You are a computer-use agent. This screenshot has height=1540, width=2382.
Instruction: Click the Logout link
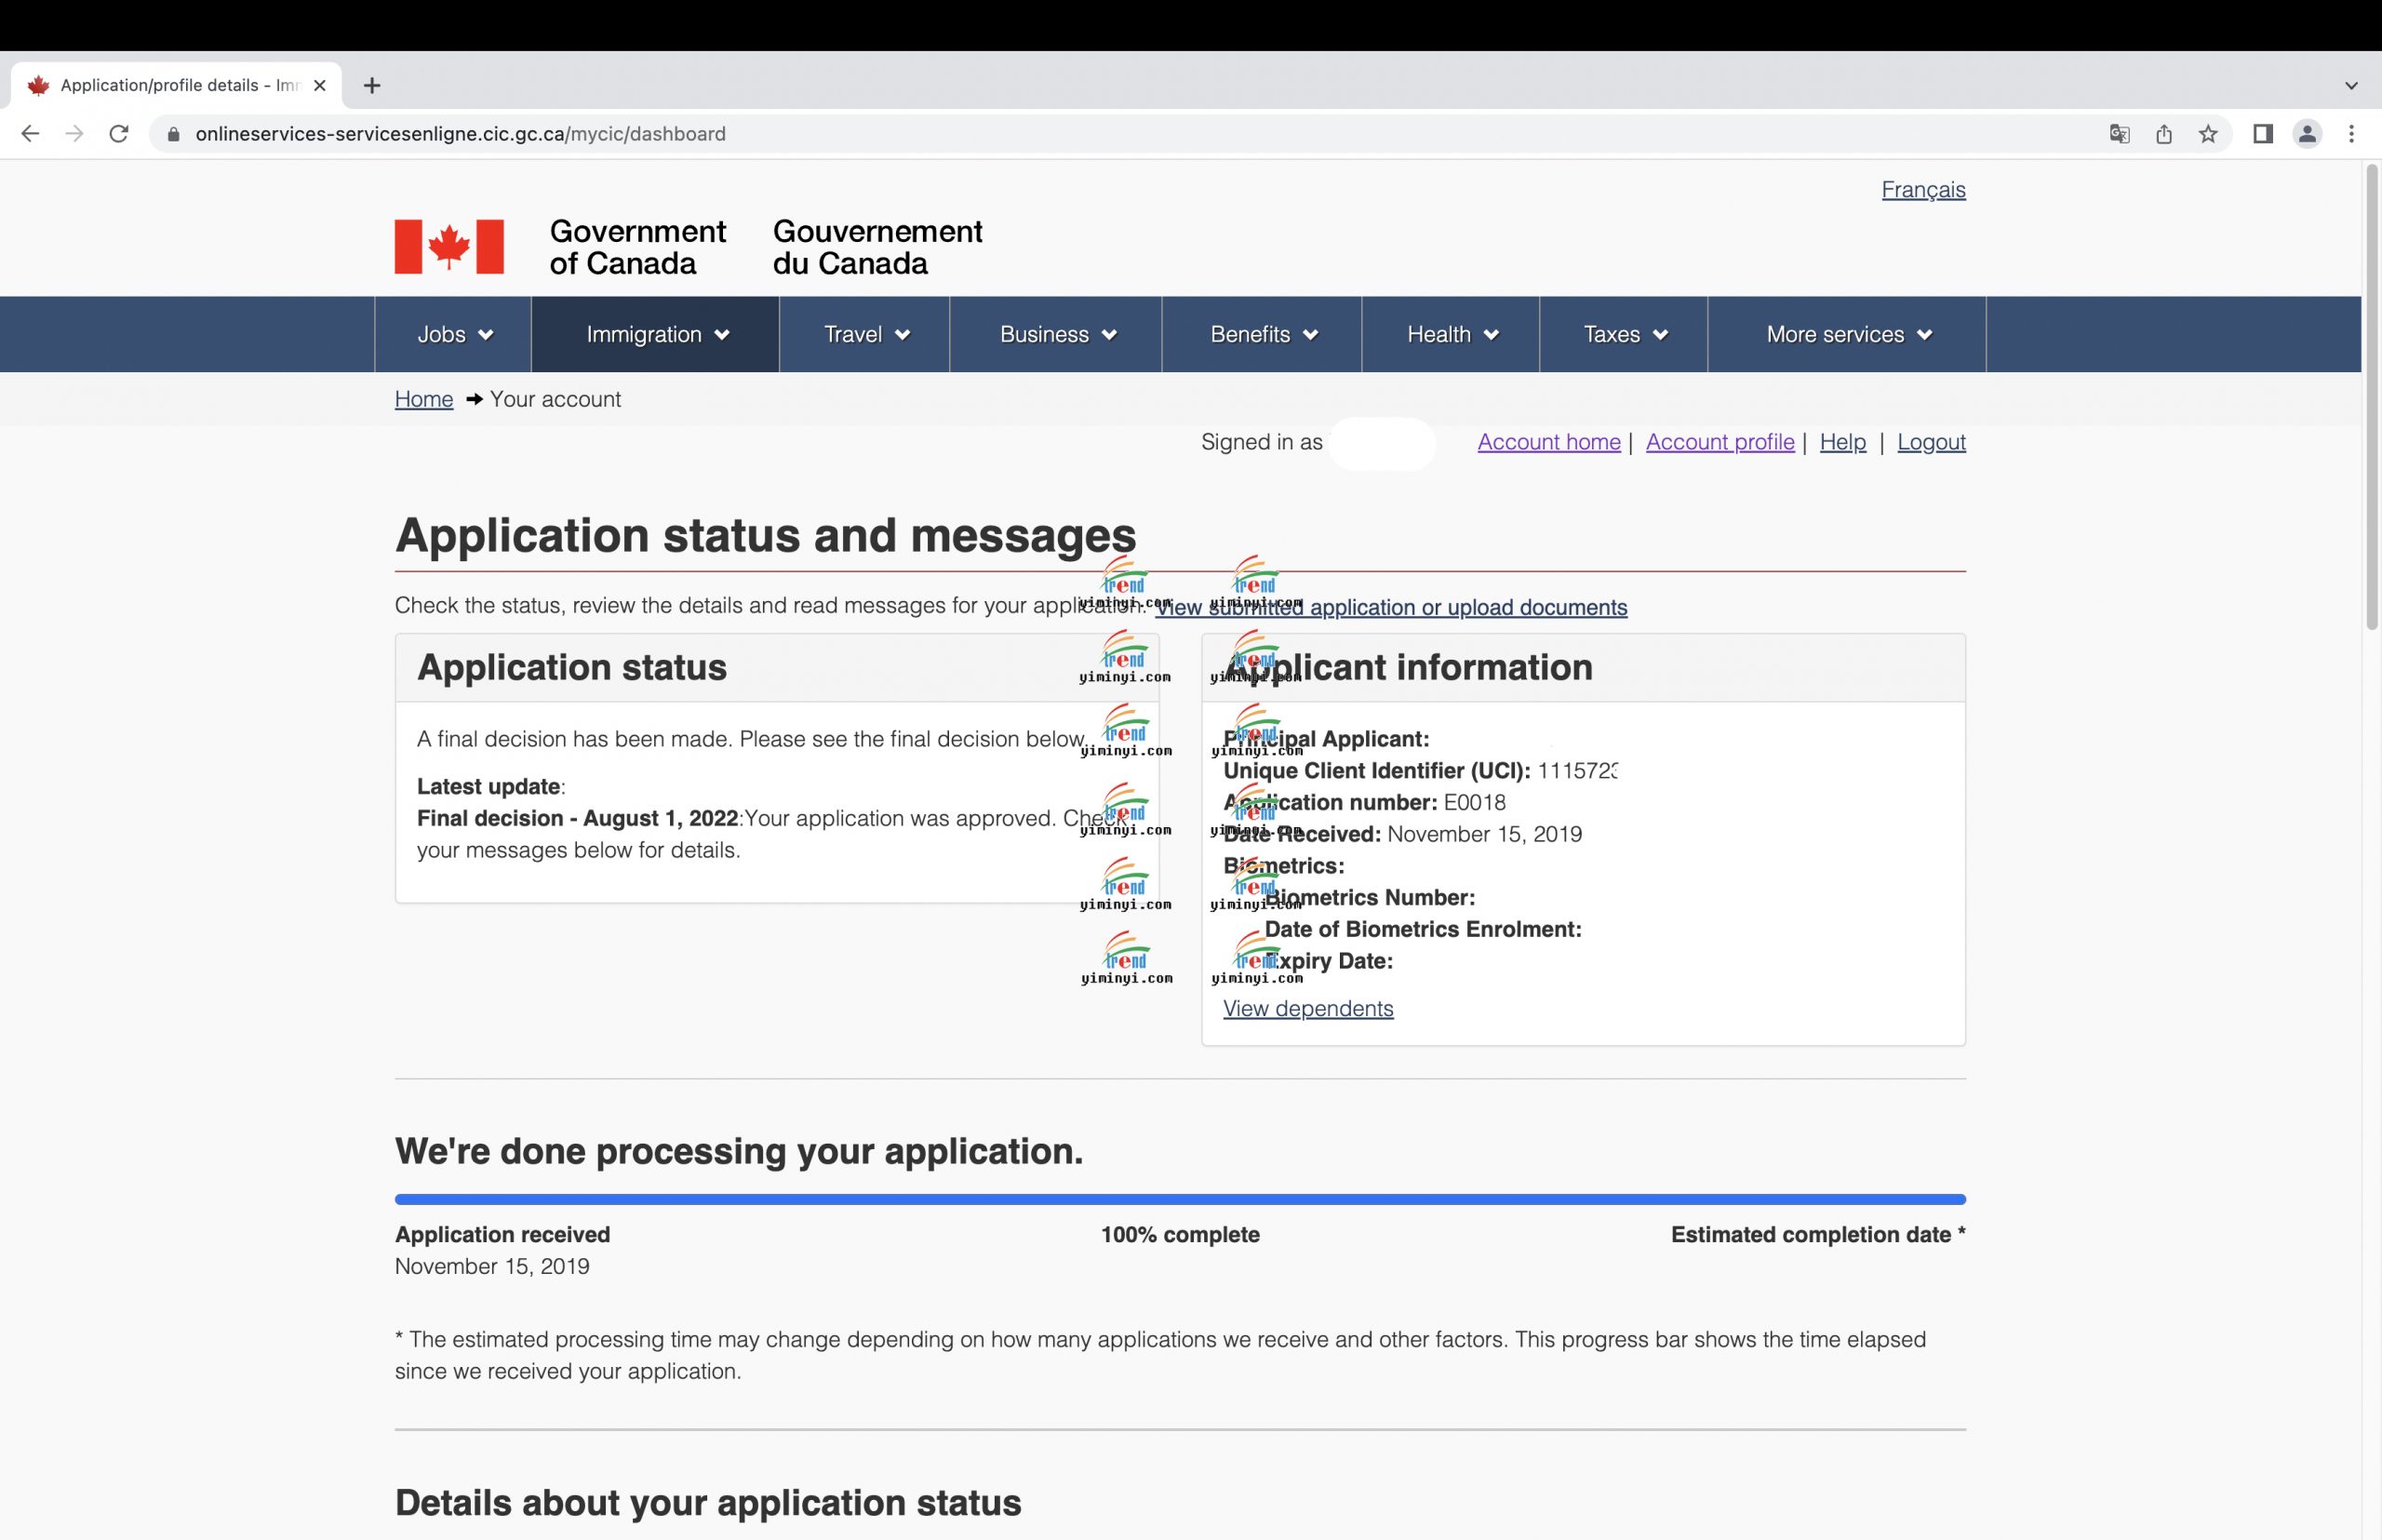(1930, 442)
